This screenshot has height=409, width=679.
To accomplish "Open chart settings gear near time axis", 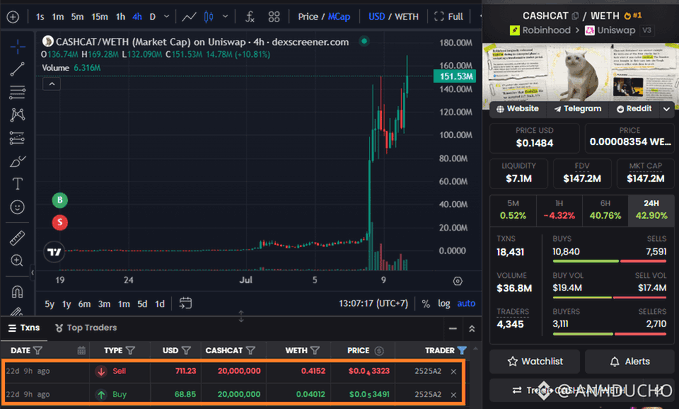I will pyautogui.click(x=458, y=281).
